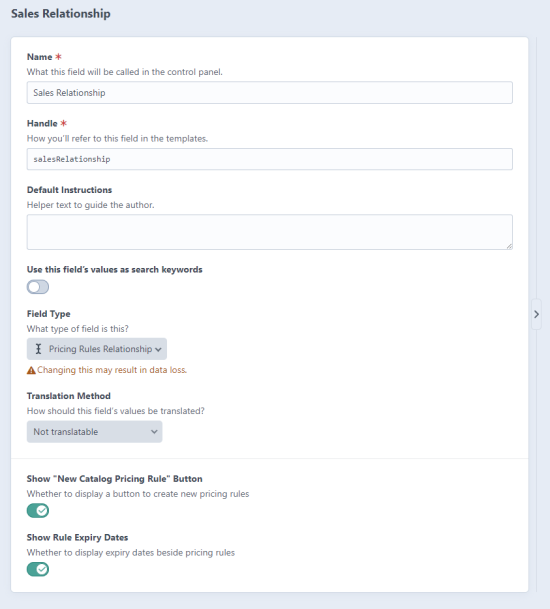
Task: Click 'Whether to display a button' description
Action: click(x=138, y=494)
